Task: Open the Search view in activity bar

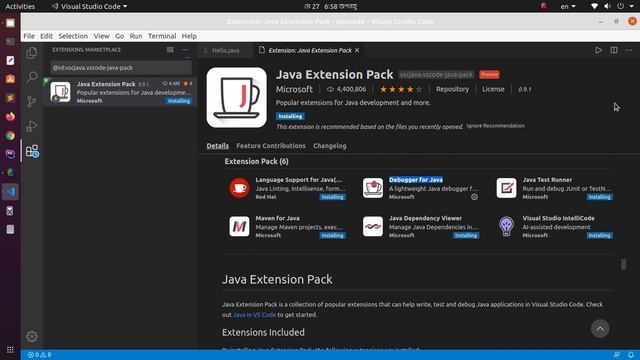Action: tap(32, 77)
